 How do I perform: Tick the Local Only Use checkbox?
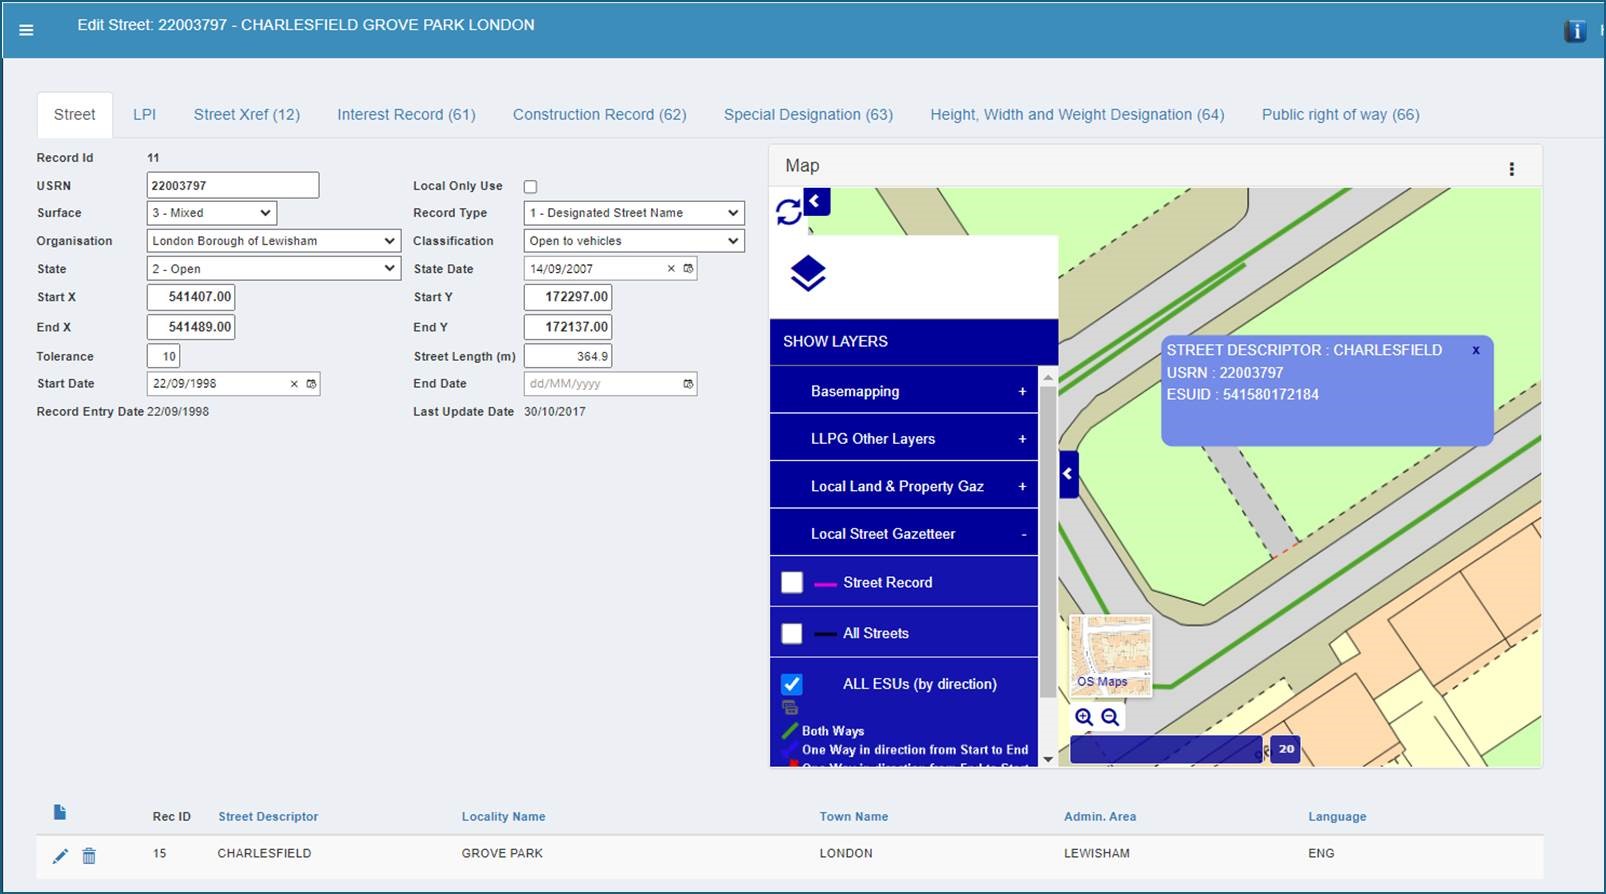click(531, 187)
